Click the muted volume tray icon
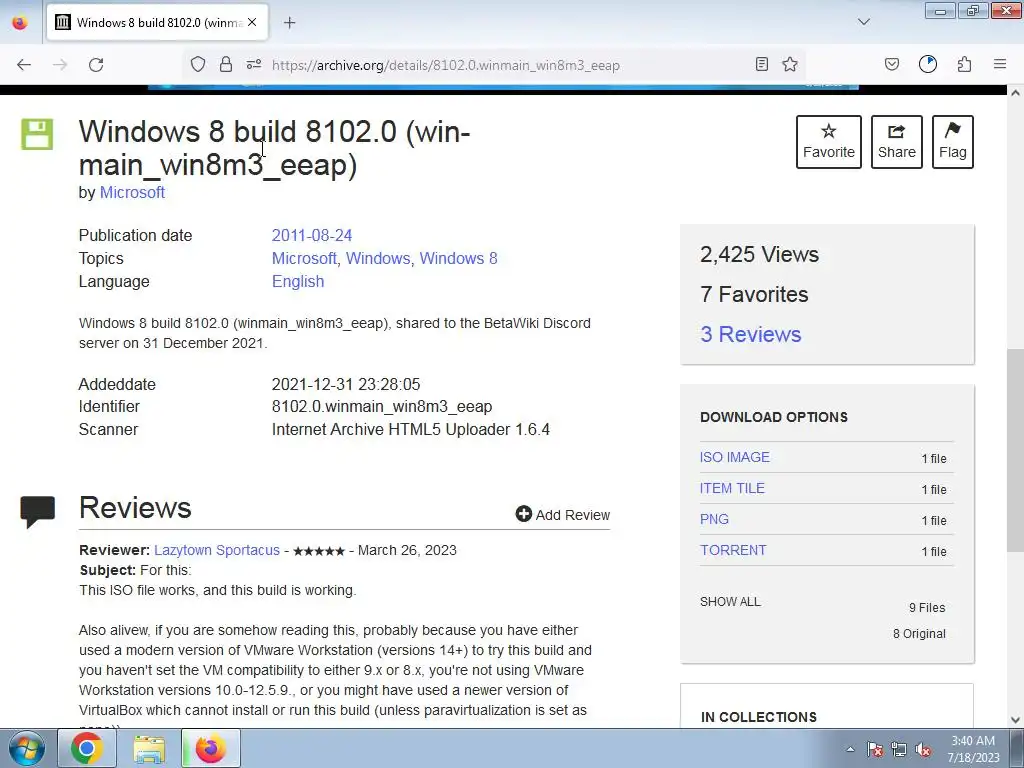Screen dimensions: 1024x768 tap(923, 749)
